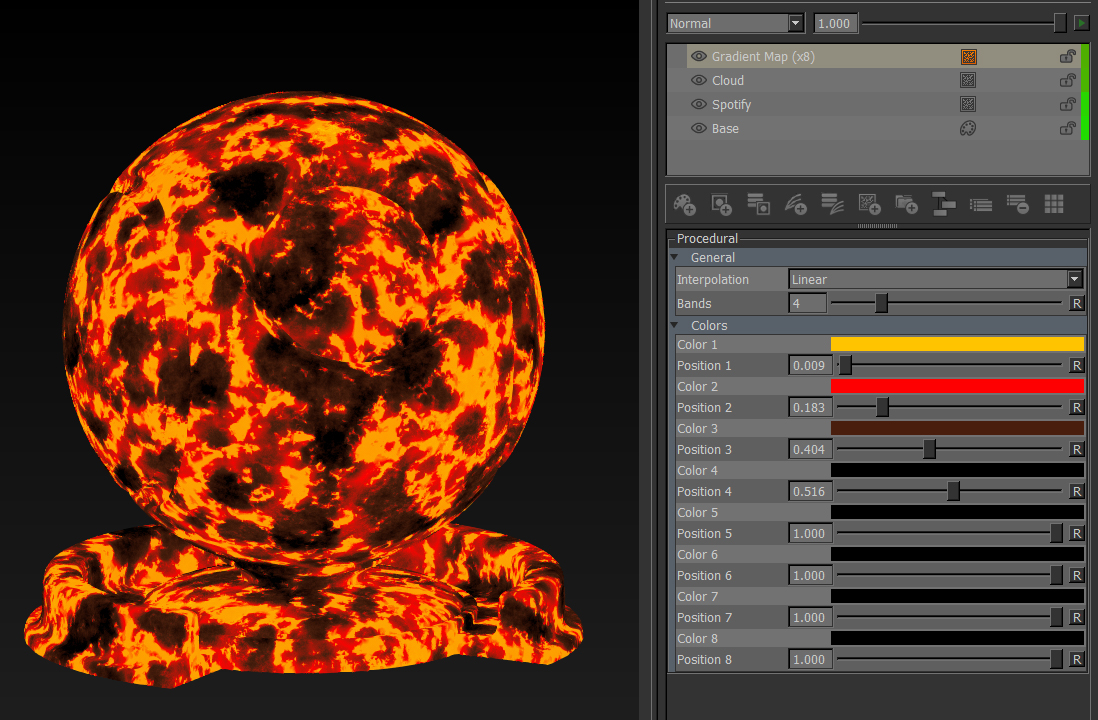1098x720 pixels.
Task: Collapse the Colors section
Action: (x=675, y=326)
